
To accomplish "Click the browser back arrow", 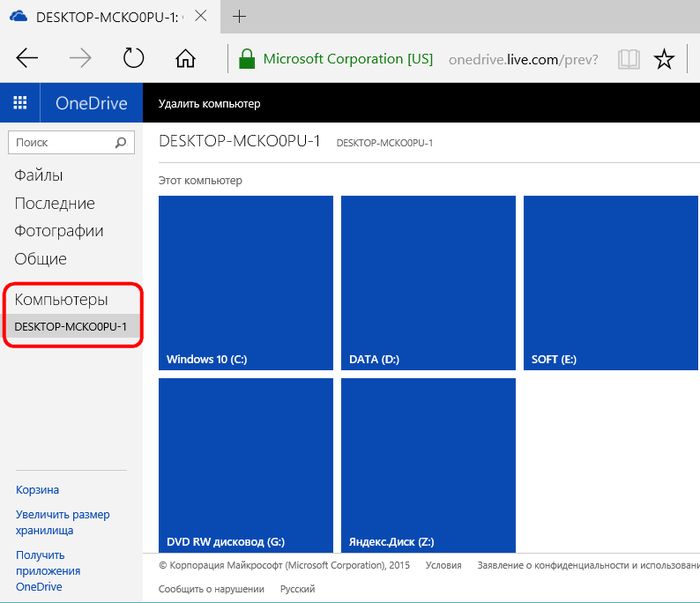I will click(x=27, y=59).
